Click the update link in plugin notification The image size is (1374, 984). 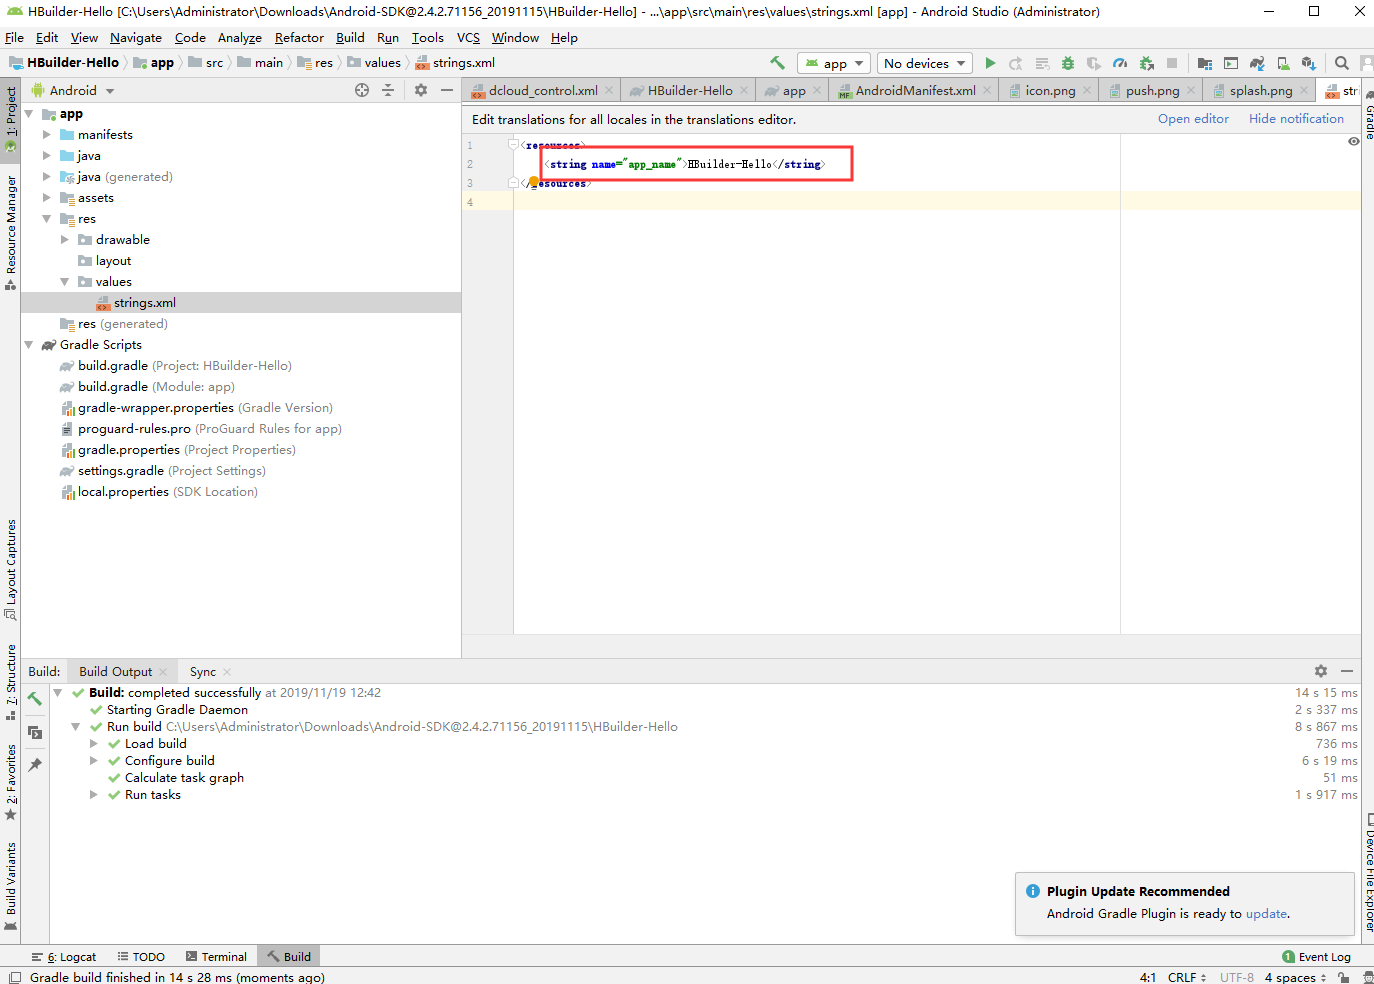point(1266,914)
